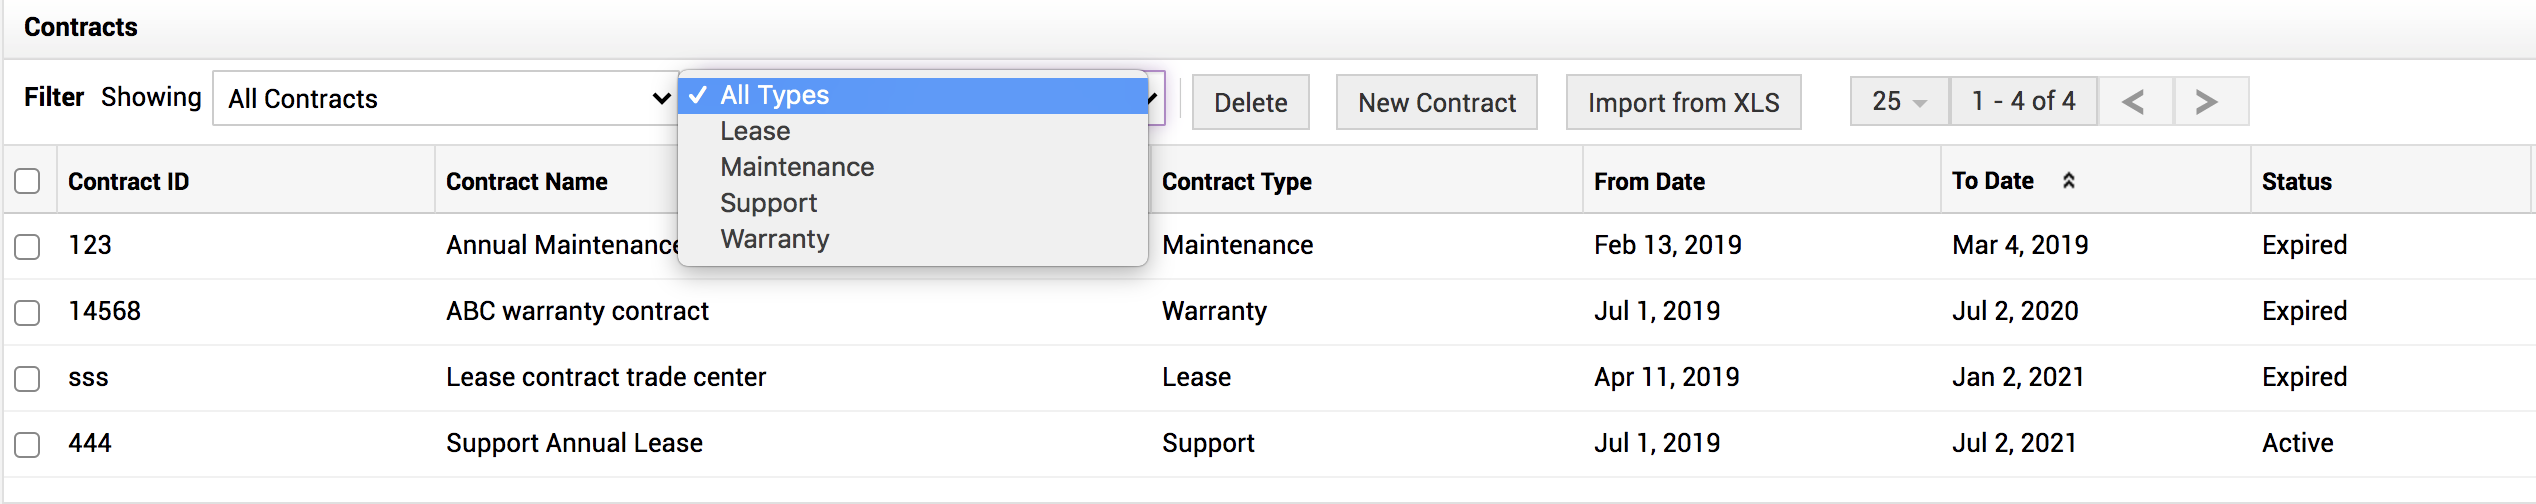Viewport: 2536px width, 504px height.
Task: Select Support contract type option
Action: 768,203
